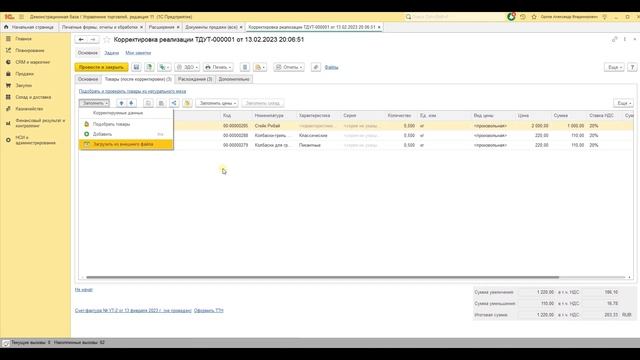Screen dimensions: 640x360
Task: Switch to Дополнительно tab
Action: pos(234,79)
